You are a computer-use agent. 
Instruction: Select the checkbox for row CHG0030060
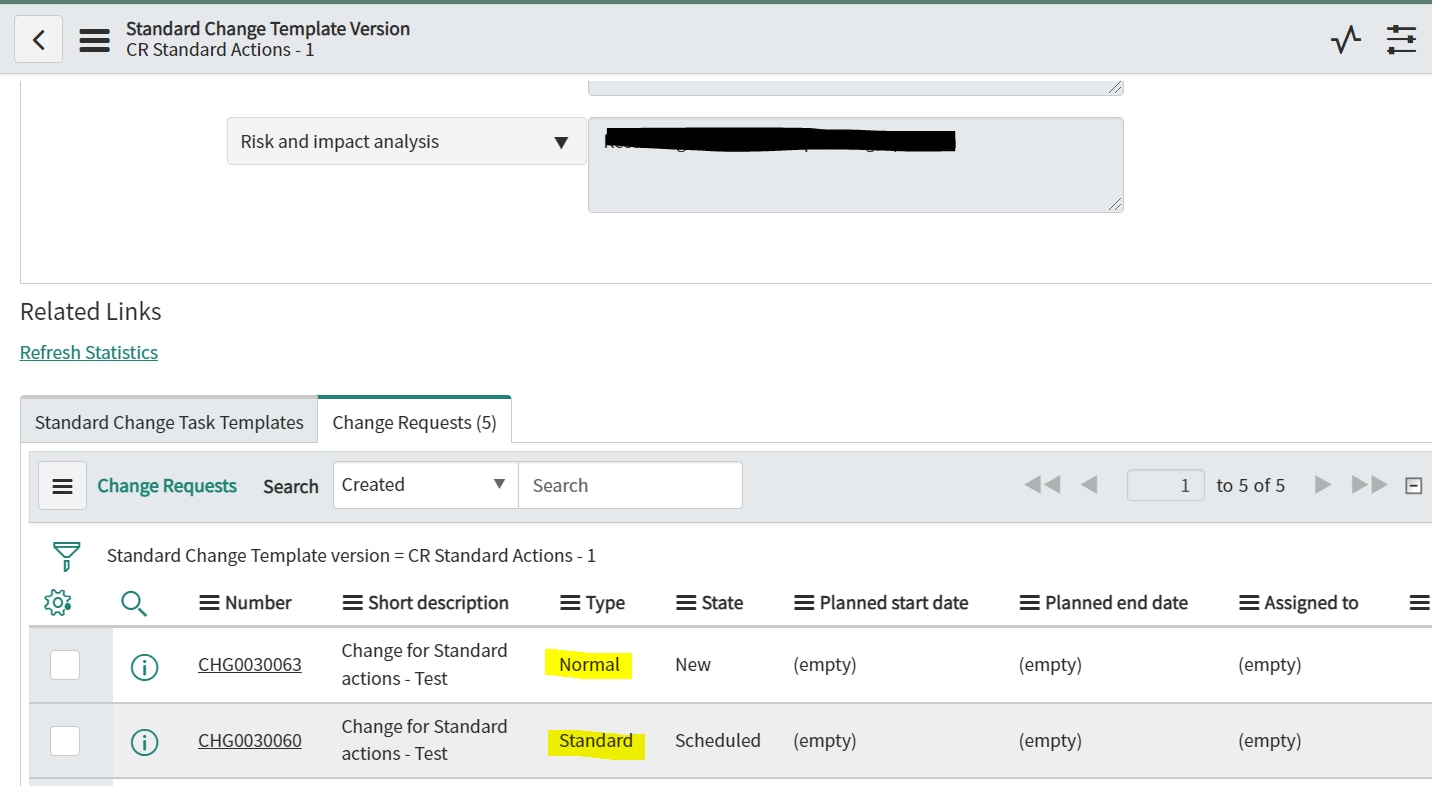65,740
